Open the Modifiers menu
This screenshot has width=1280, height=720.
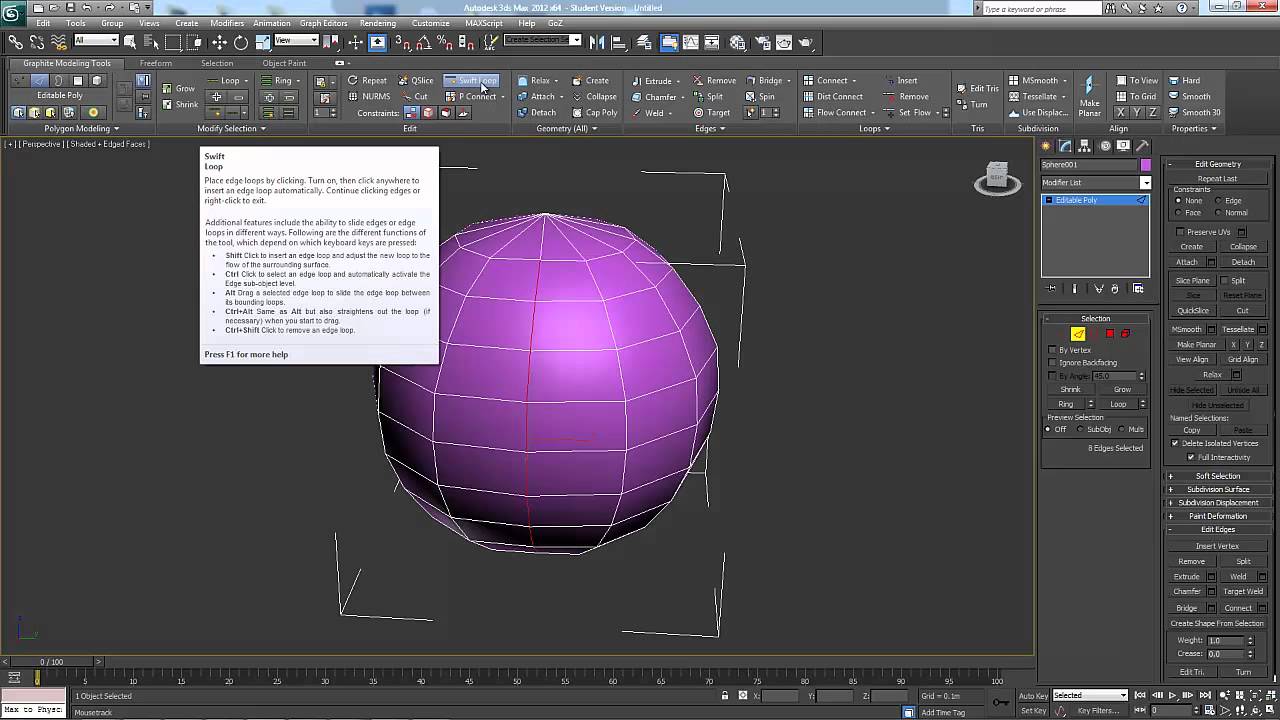click(x=227, y=23)
